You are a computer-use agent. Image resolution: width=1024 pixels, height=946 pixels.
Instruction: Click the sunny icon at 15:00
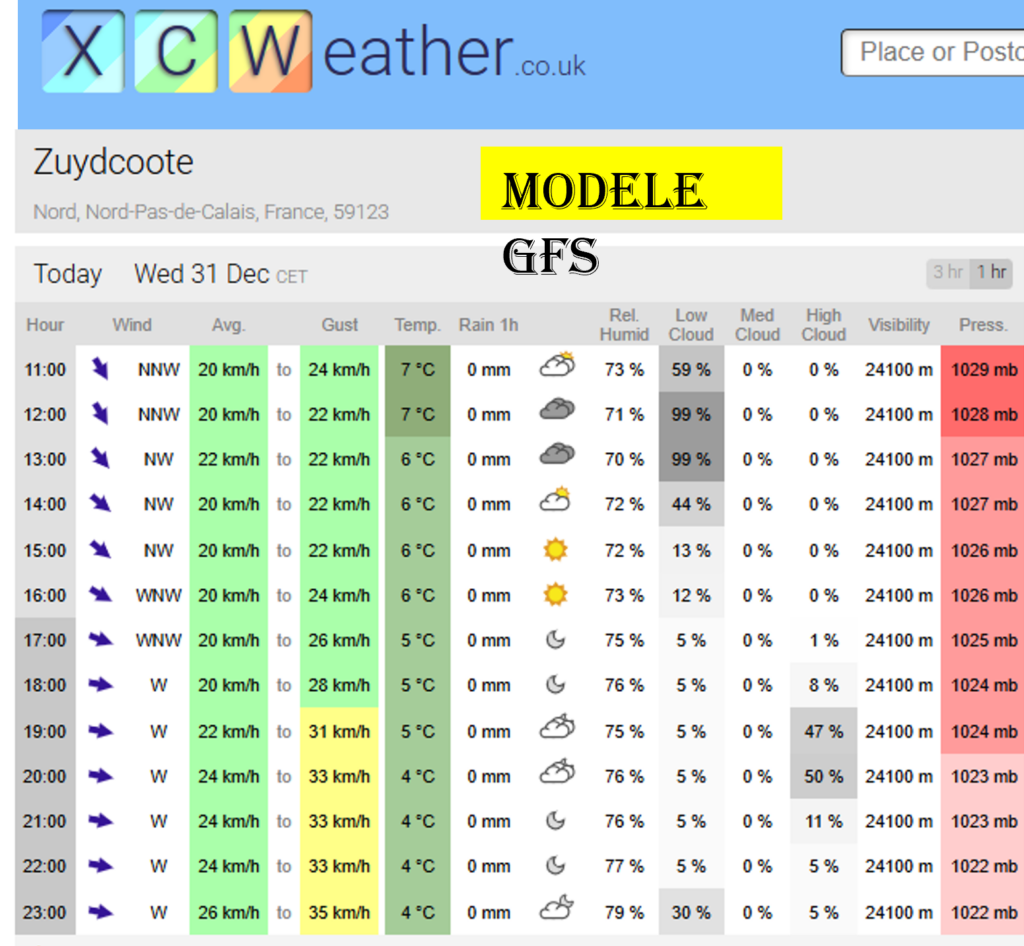555,550
